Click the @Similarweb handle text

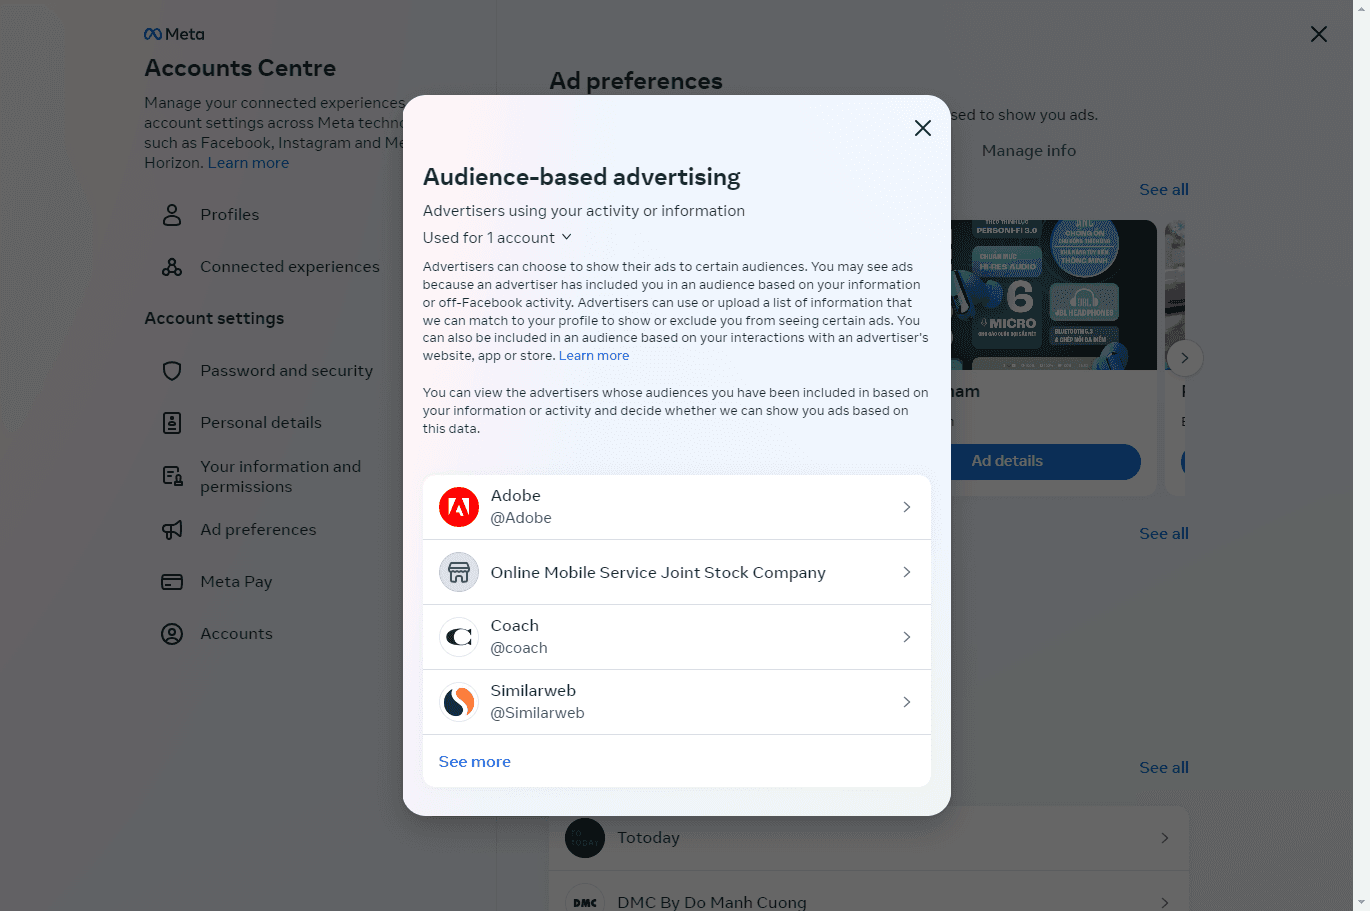(537, 713)
